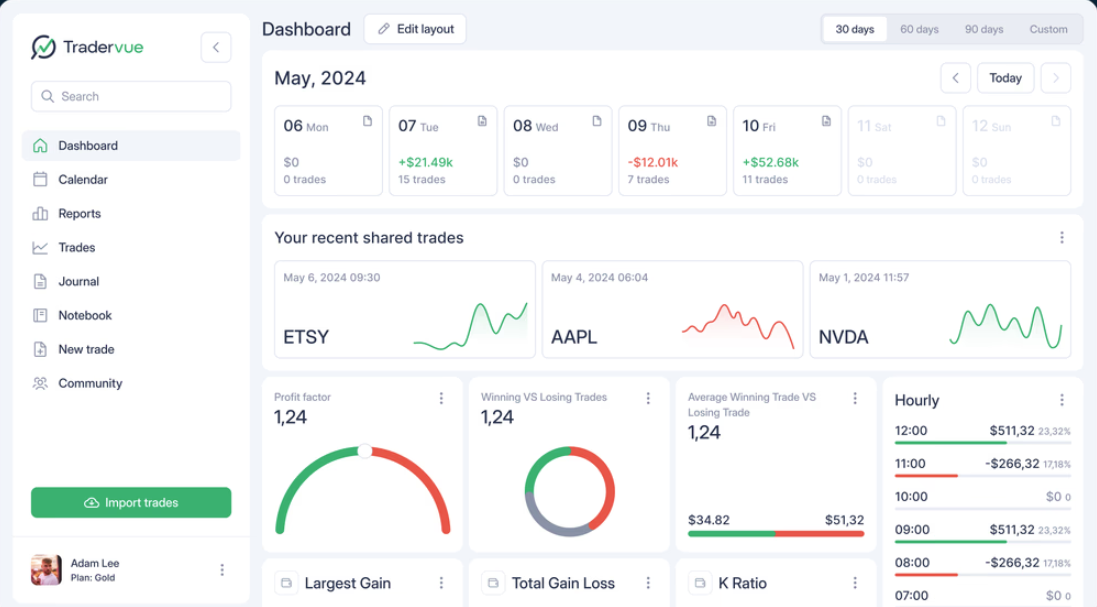Open Average Winning Trade widget options menu
1097x607 pixels.
tap(854, 398)
